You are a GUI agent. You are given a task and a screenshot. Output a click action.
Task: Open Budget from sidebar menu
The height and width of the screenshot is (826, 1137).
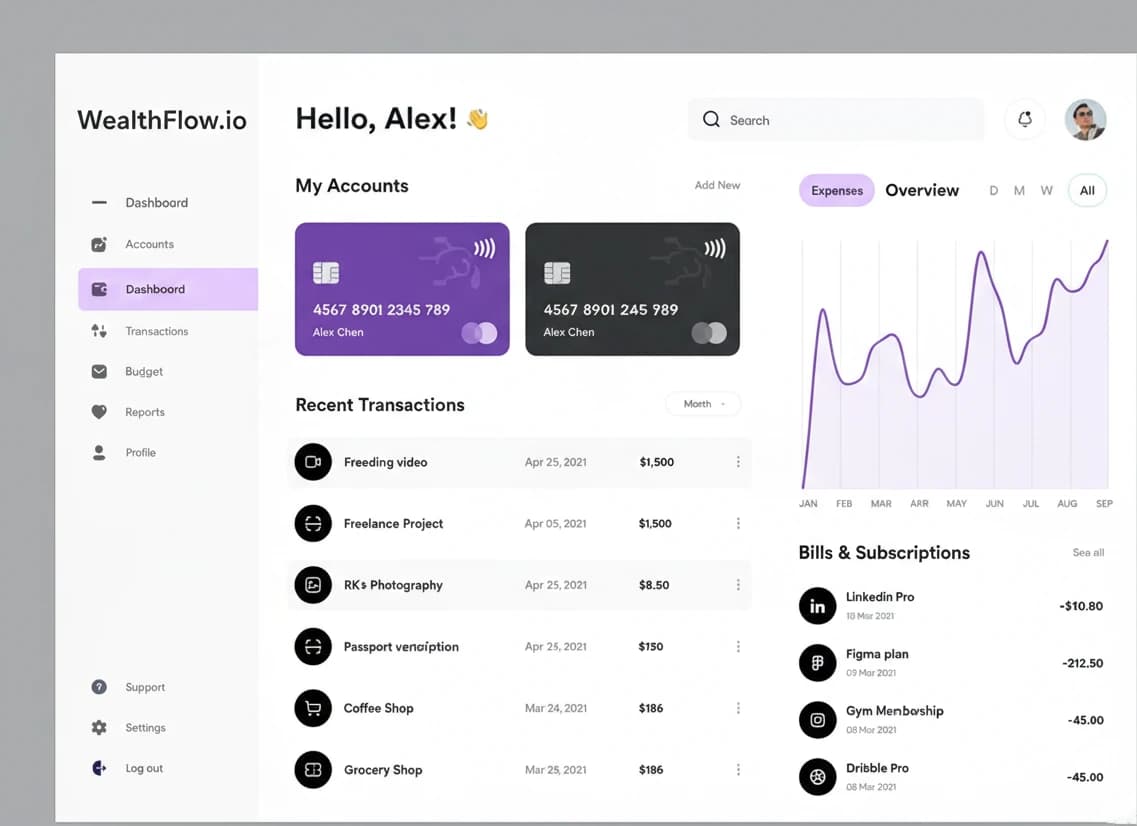pos(144,372)
